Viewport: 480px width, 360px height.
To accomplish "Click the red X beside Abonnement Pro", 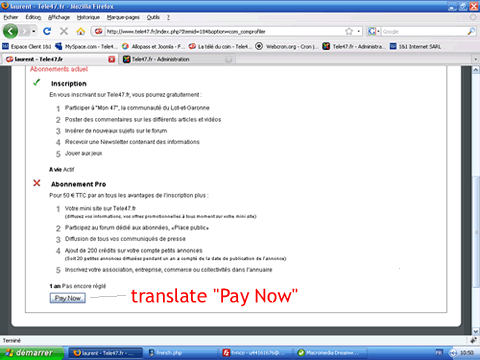I will click(x=37, y=183).
